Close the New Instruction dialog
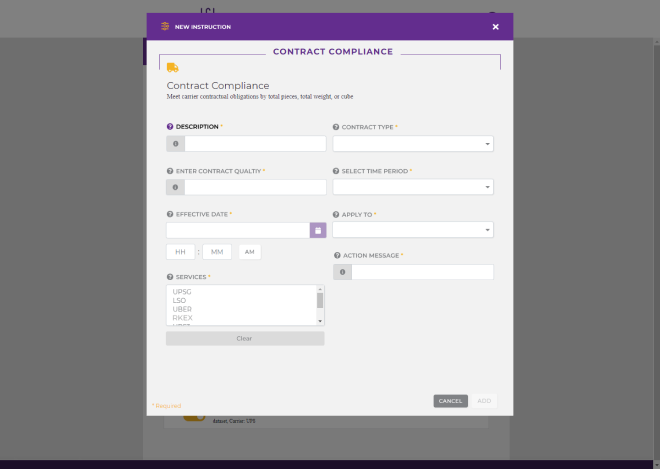This screenshot has height=469, width=660. point(495,27)
